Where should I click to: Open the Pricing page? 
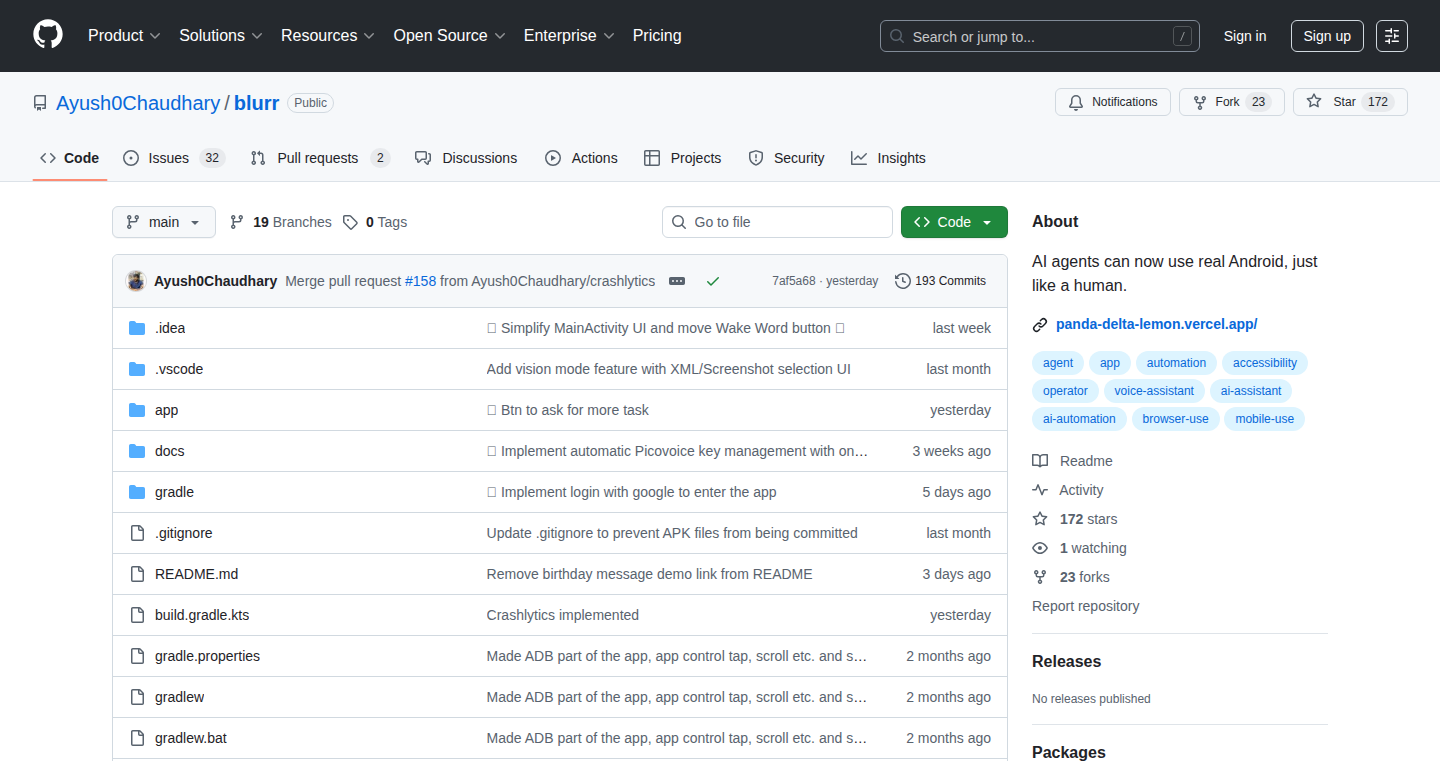point(657,35)
